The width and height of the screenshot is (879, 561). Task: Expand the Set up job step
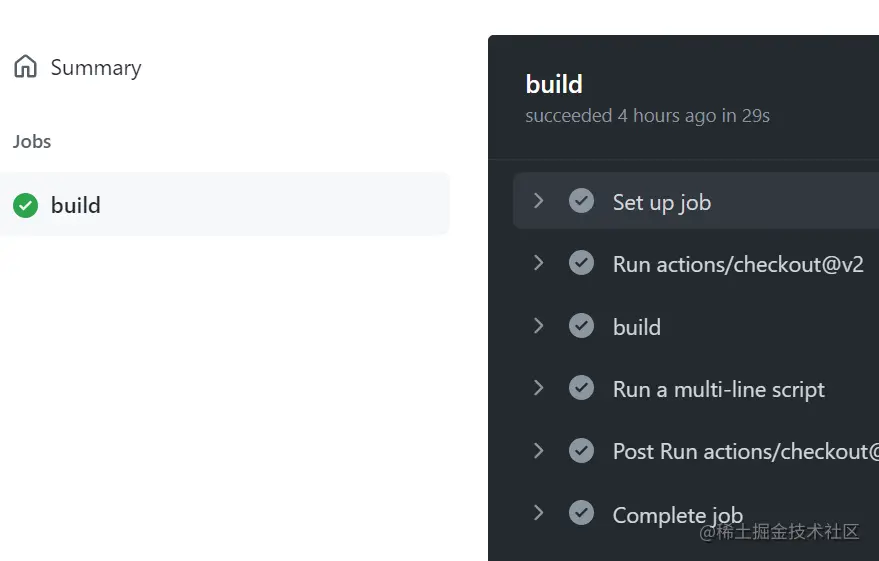click(539, 201)
